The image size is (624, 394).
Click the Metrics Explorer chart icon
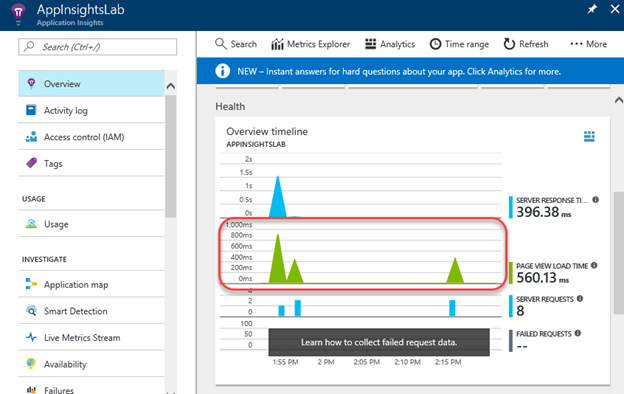click(x=277, y=44)
